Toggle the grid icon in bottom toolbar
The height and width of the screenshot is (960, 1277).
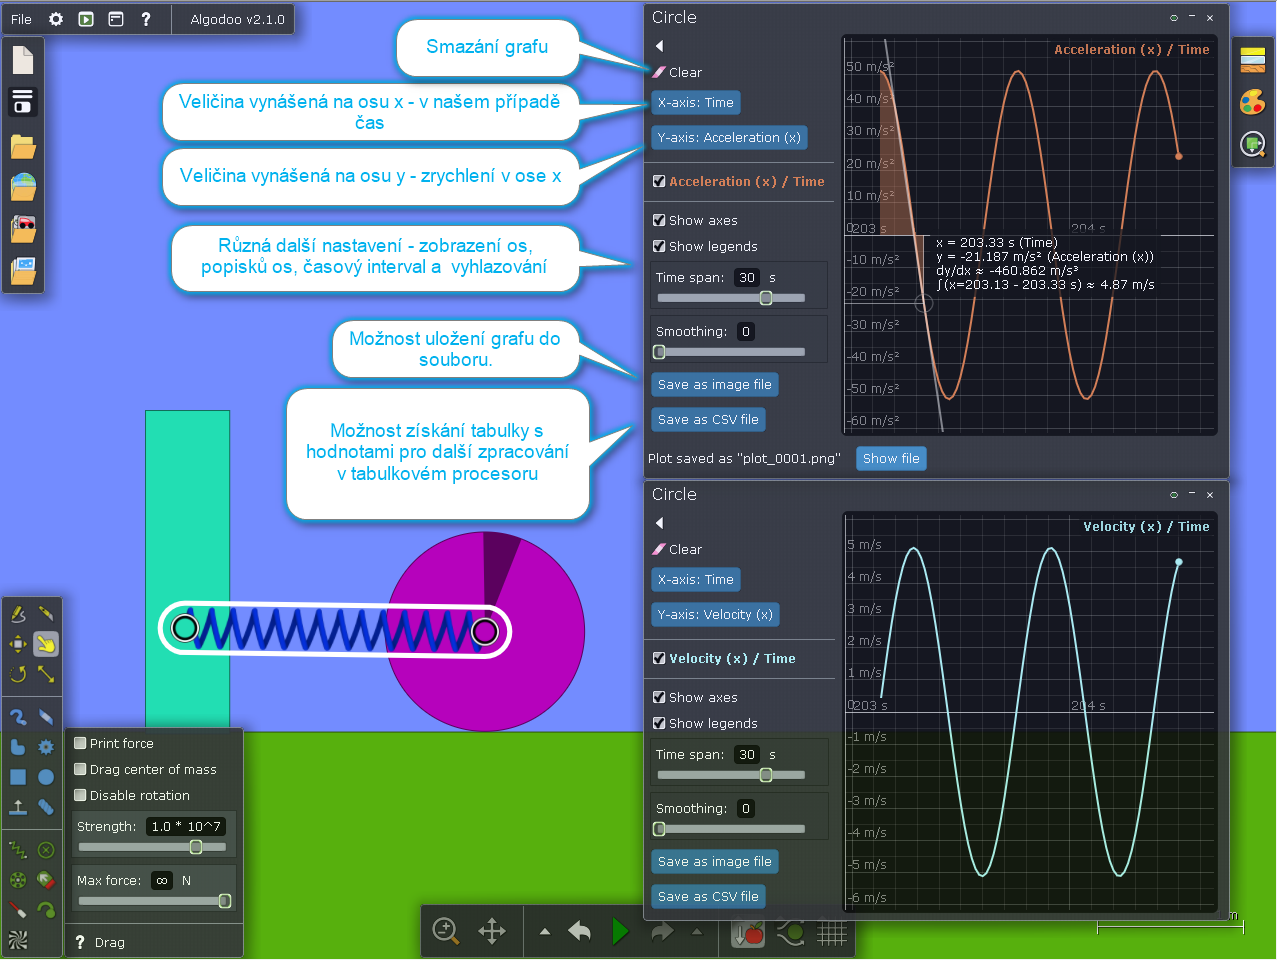(832, 932)
